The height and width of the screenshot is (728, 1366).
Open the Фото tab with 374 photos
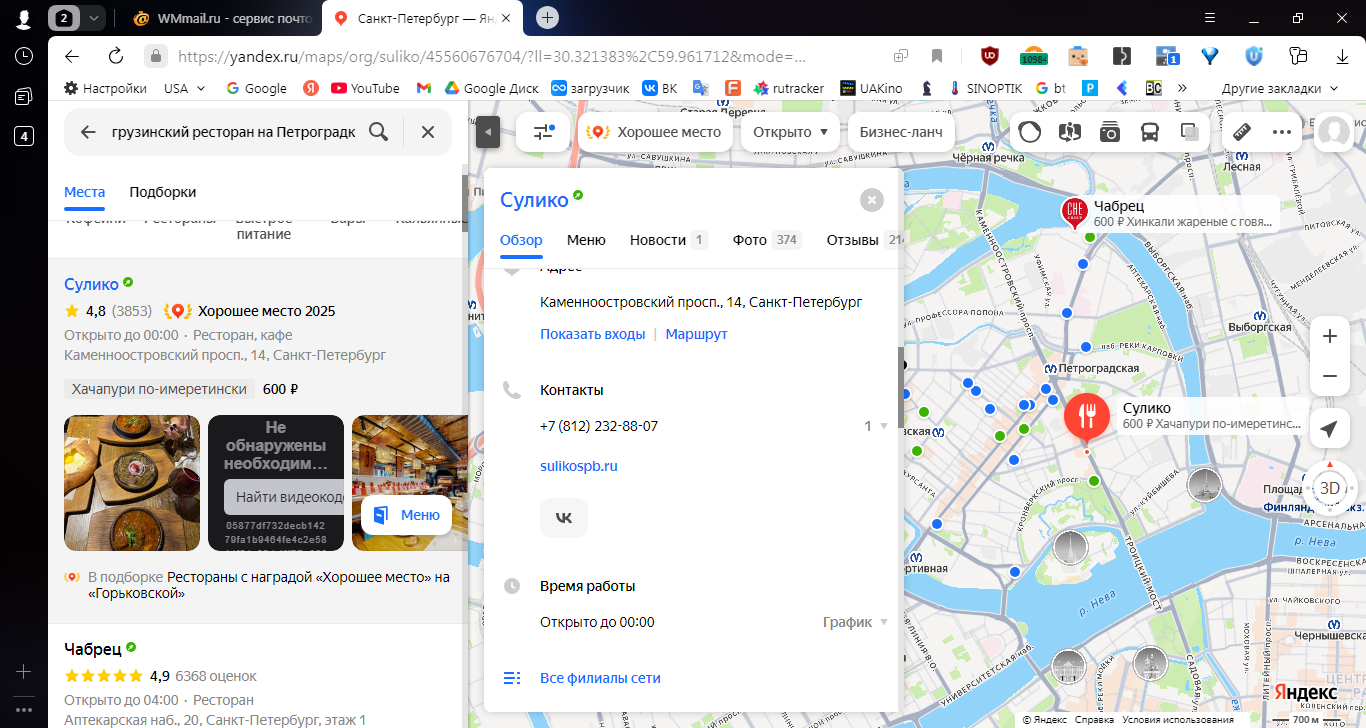click(767, 240)
